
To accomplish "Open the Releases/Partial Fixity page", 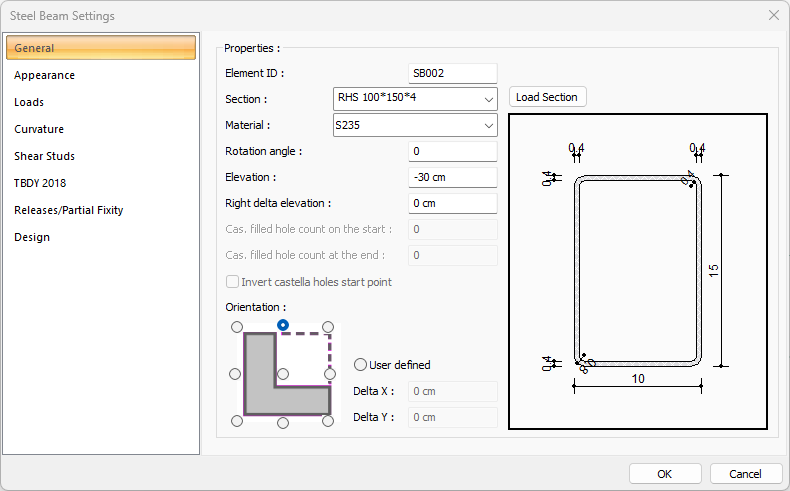I will click(x=69, y=210).
